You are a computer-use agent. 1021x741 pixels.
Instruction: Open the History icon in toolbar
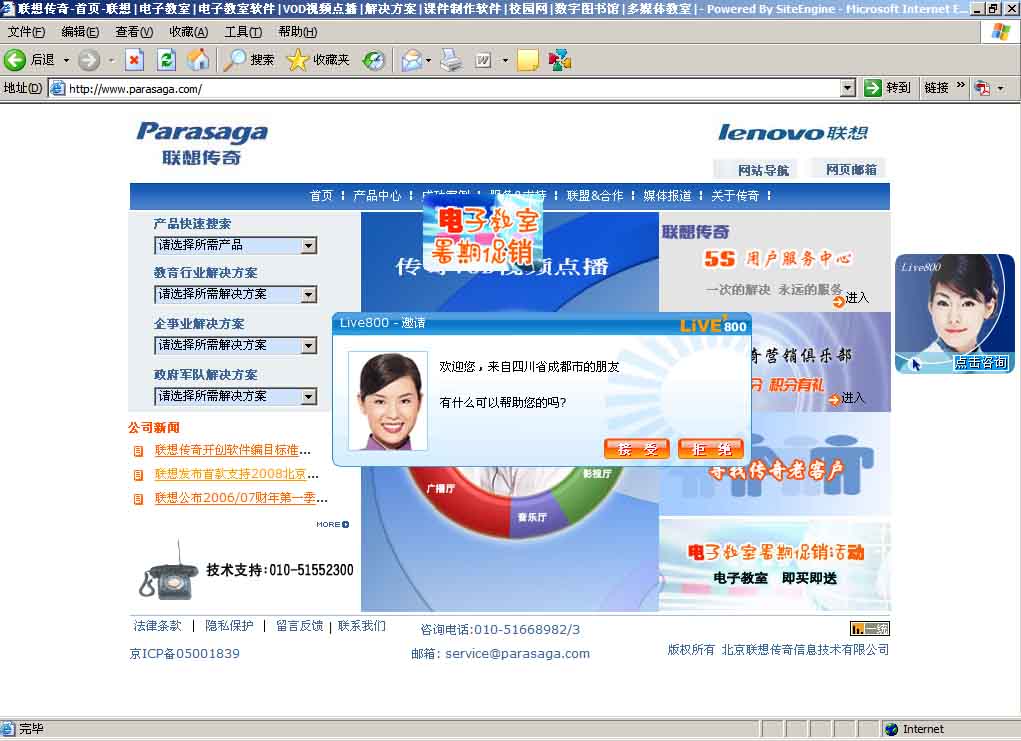coord(374,60)
